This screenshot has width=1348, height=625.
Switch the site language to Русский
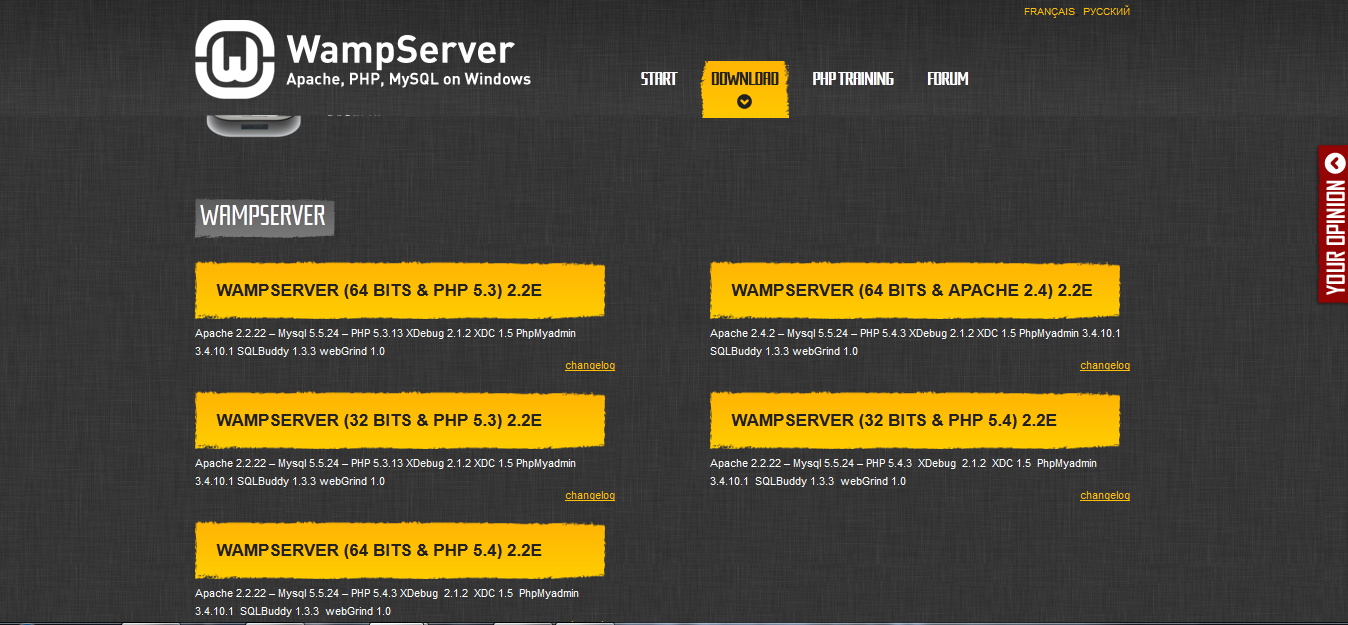[x=1106, y=12]
